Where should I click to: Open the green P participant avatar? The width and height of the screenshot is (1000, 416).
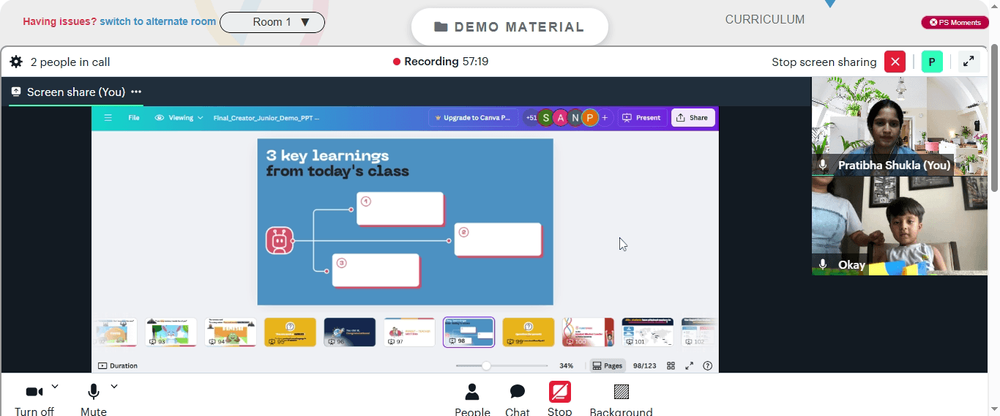932,62
